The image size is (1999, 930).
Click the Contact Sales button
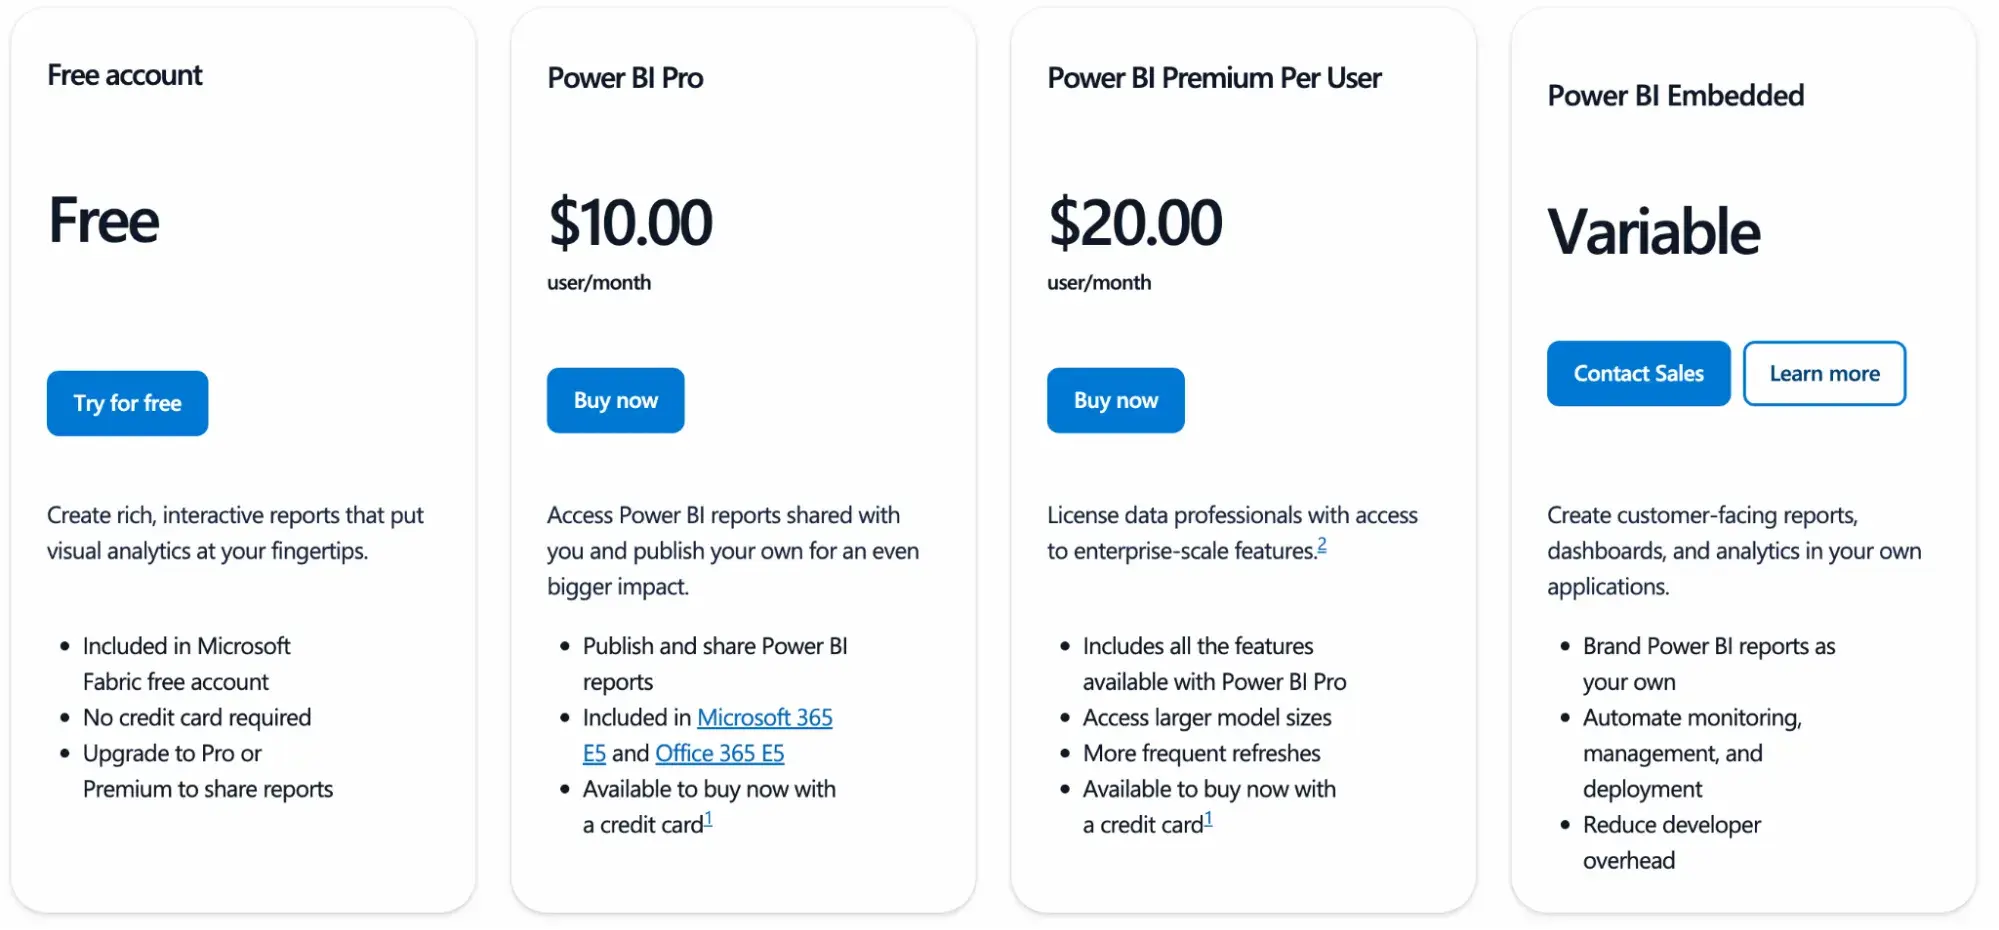click(1638, 373)
